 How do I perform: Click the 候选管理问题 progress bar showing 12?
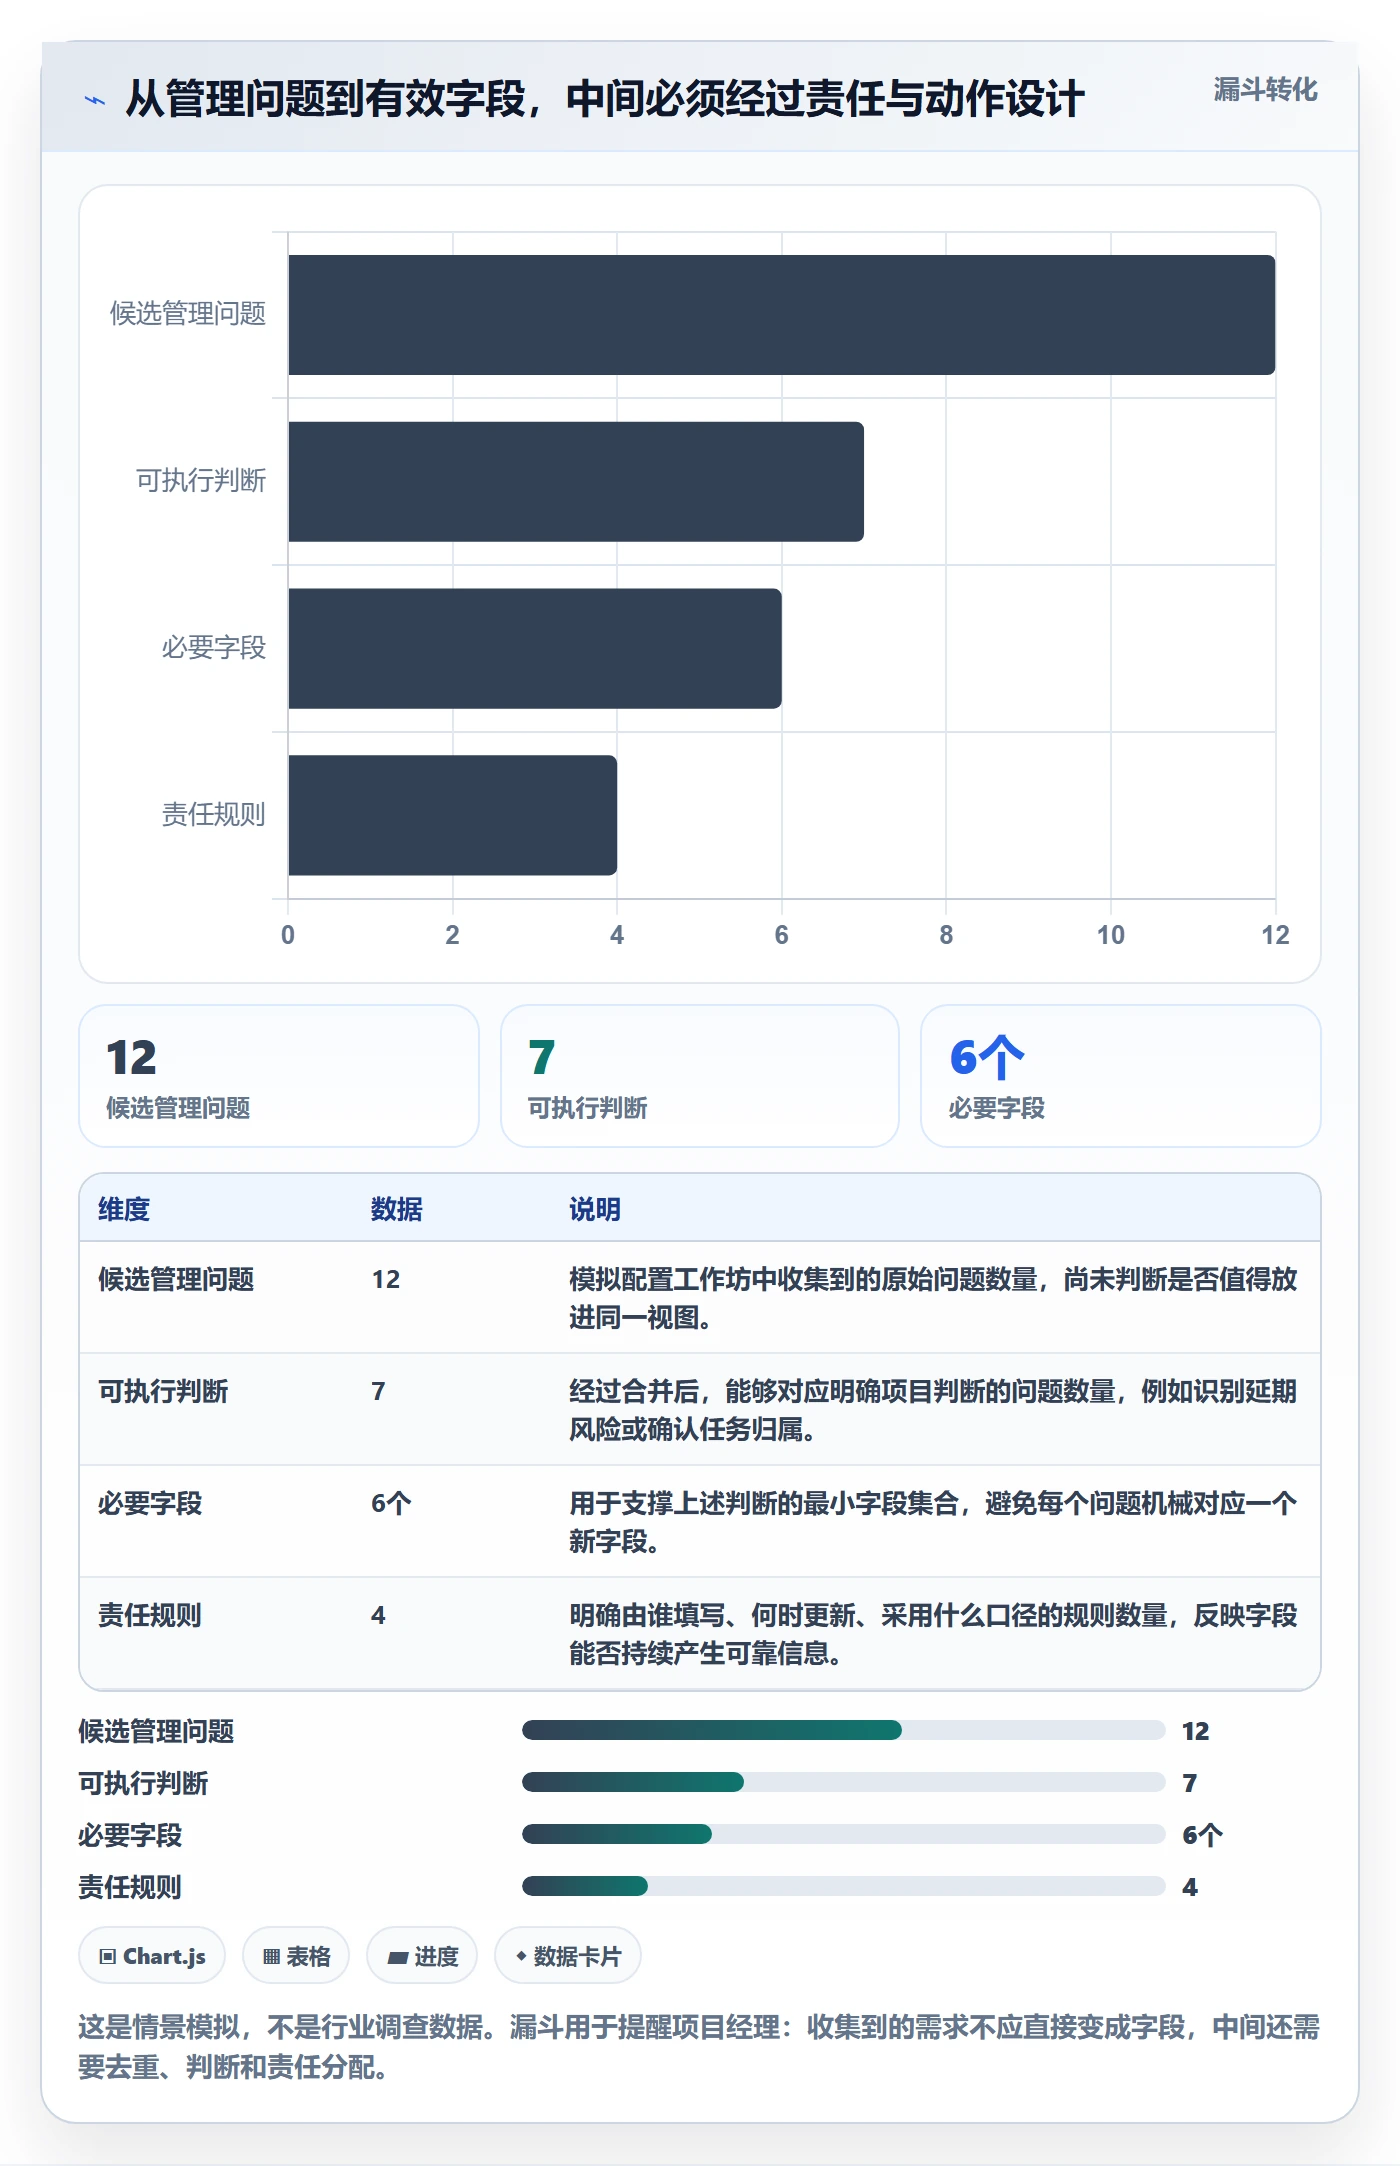click(844, 1730)
